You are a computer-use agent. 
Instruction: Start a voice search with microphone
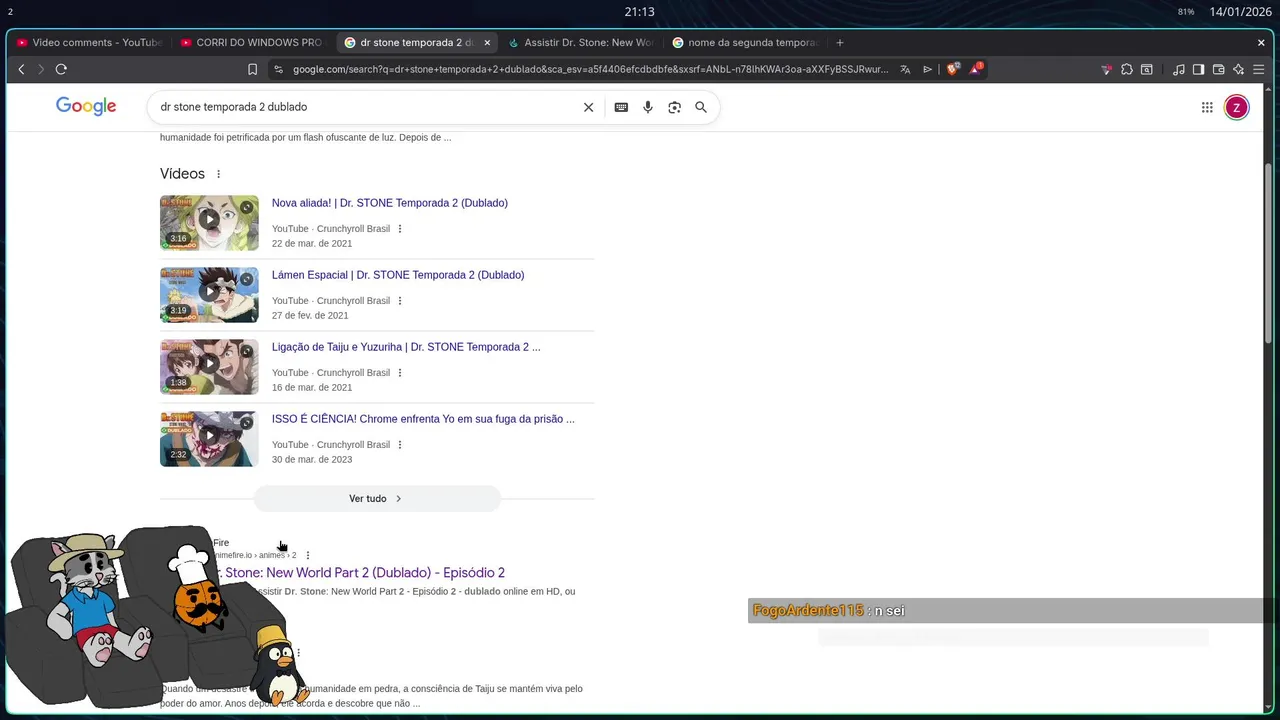click(x=648, y=107)
